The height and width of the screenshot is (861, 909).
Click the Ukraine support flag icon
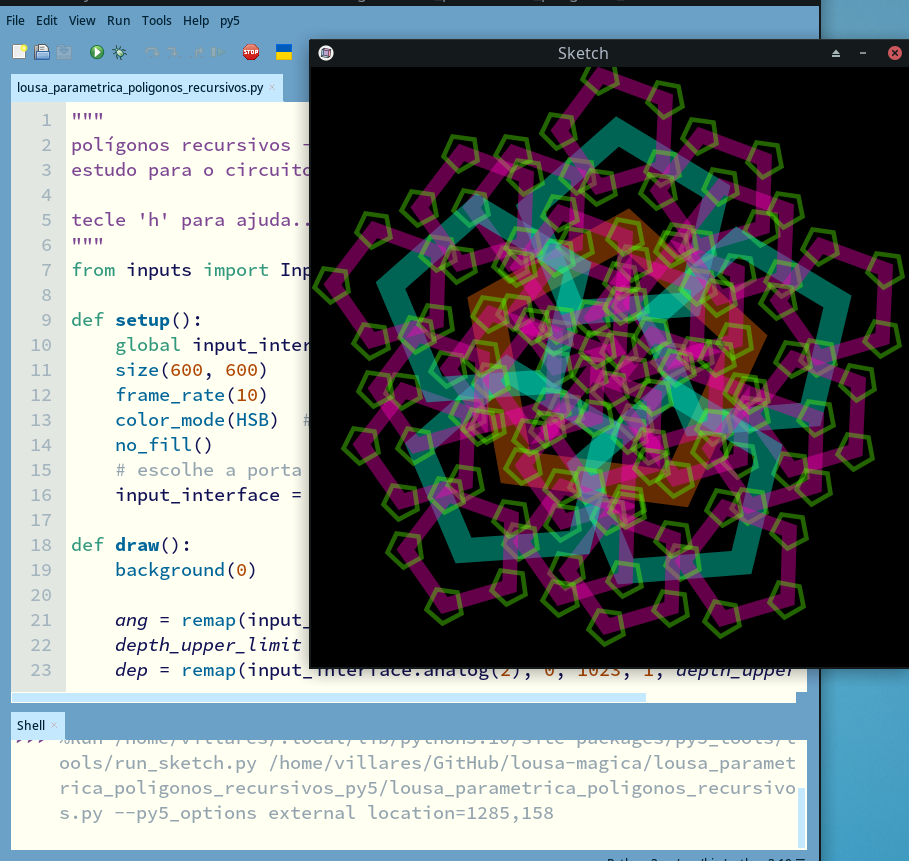pos(282,51)
